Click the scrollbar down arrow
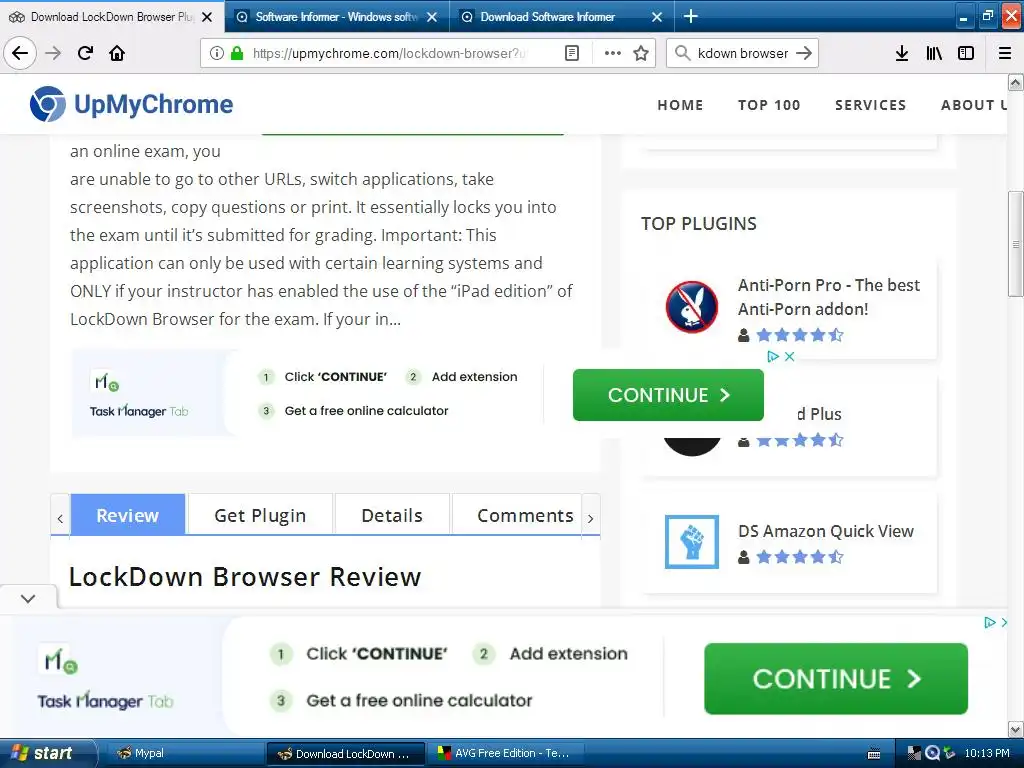 point(1015,729)
